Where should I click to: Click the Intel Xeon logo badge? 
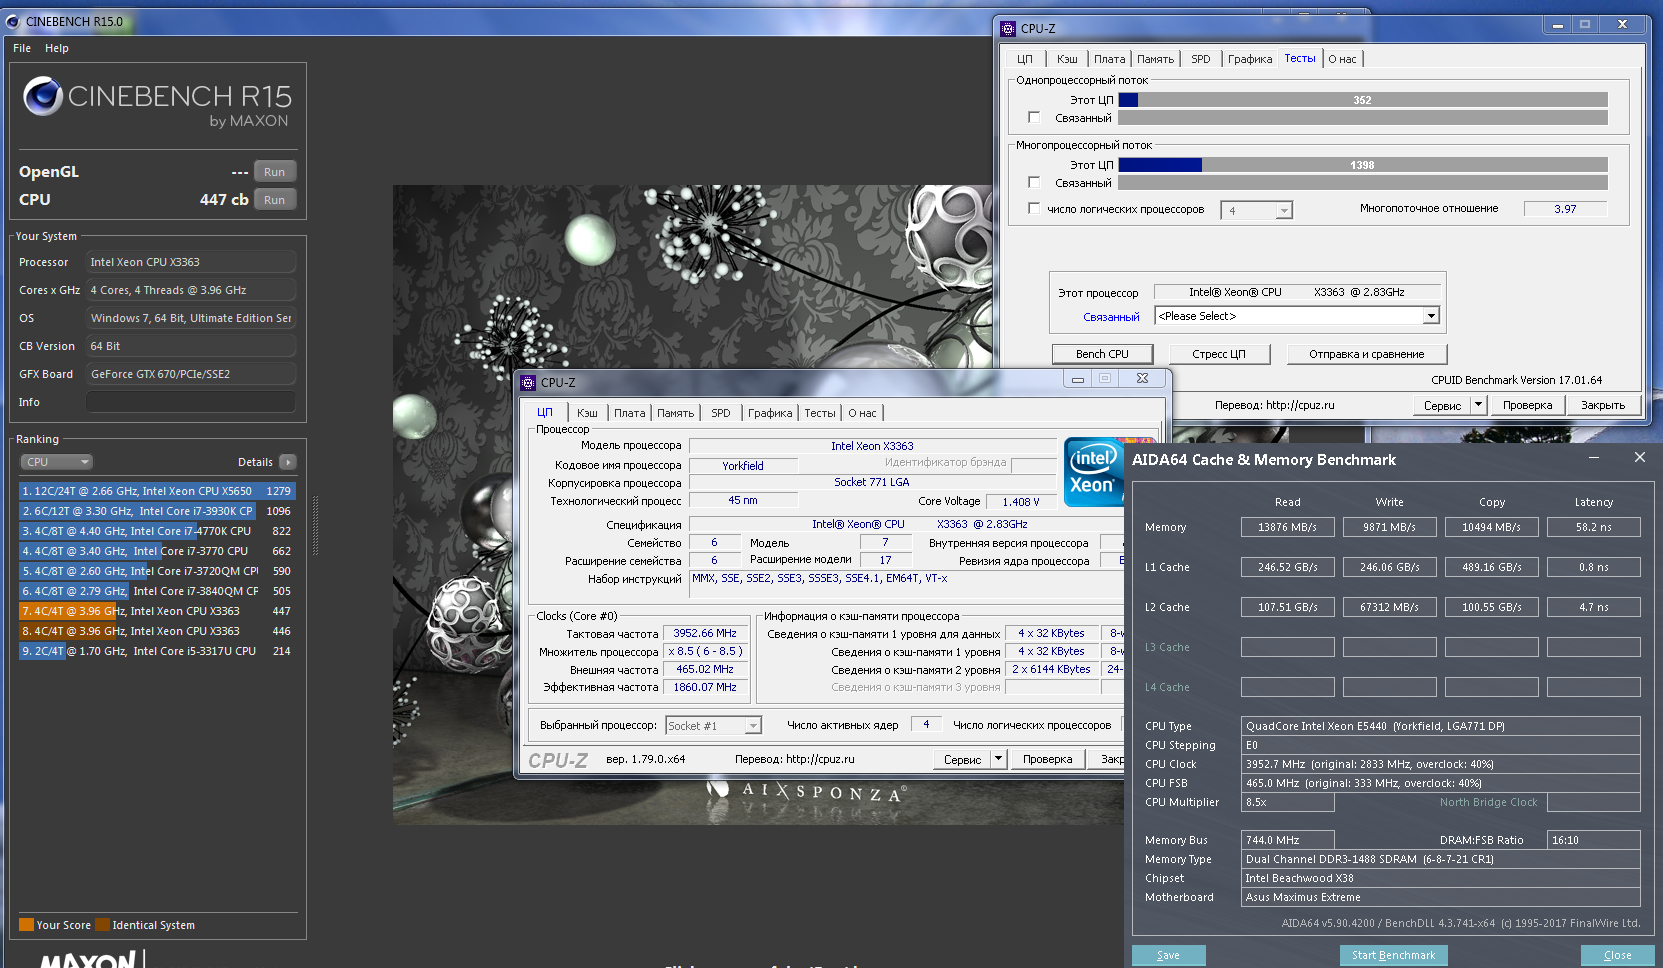tap(1092, 472)
